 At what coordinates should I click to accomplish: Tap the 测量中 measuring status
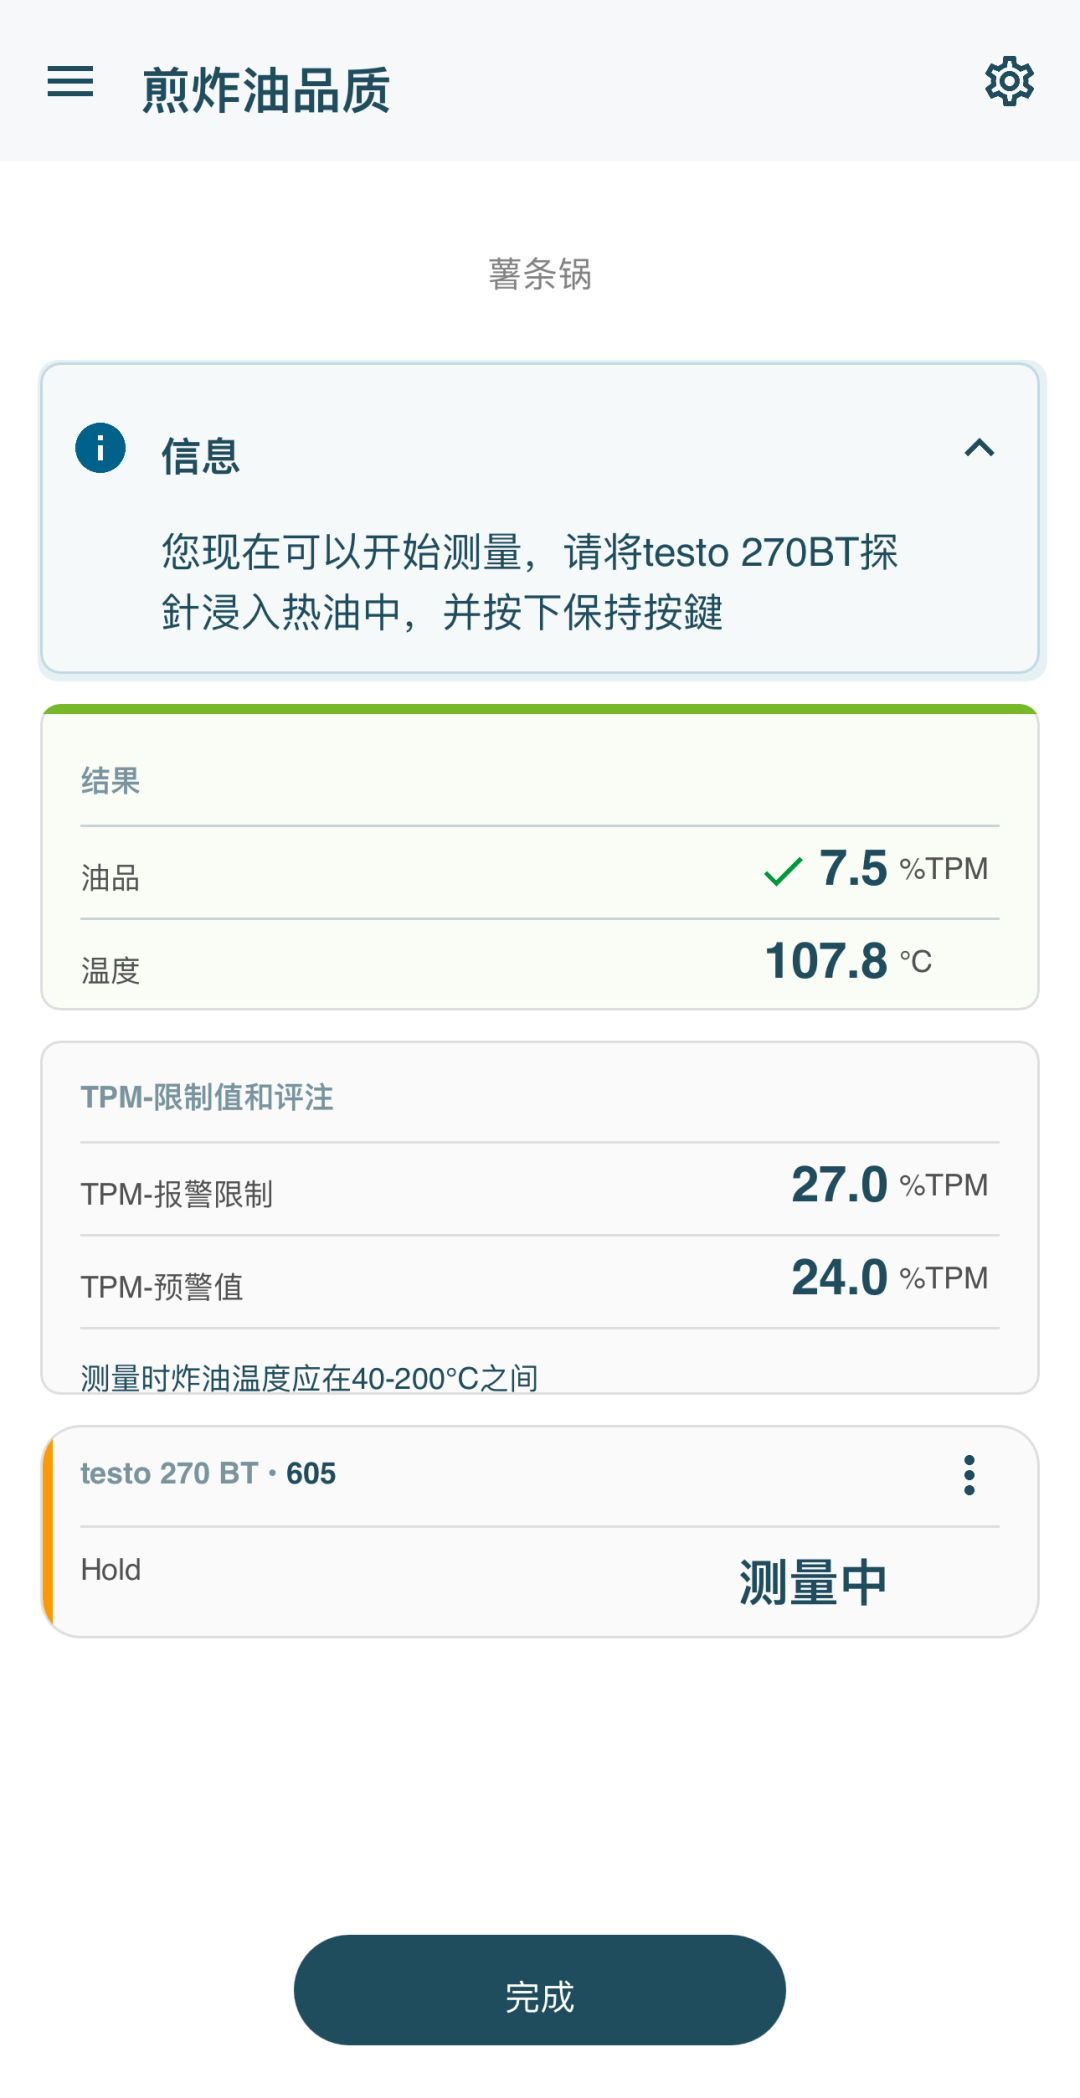pos(813,1583)
